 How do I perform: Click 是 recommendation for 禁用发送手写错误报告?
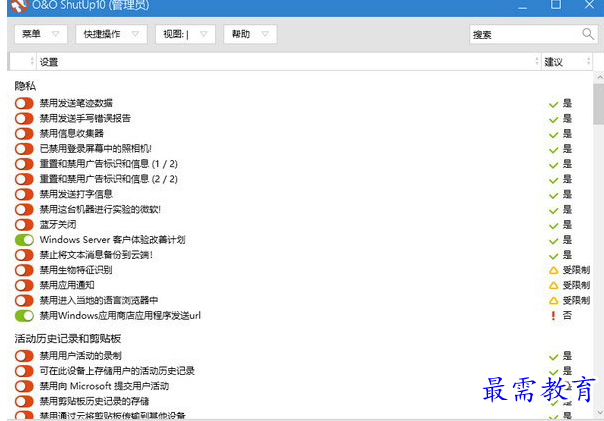[567, 118]
